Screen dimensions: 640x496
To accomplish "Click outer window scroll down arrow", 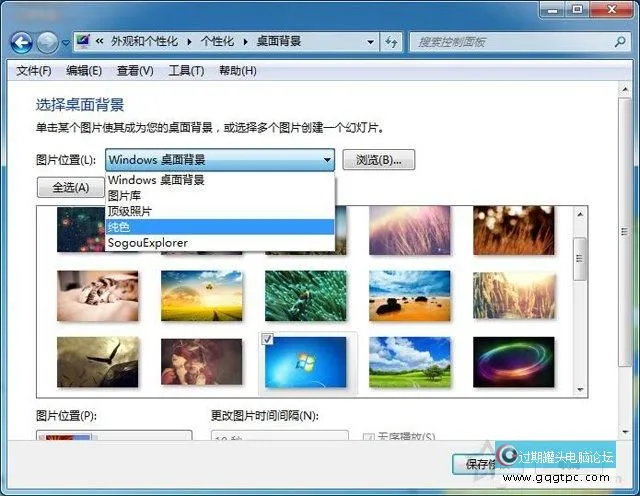I will click(625, 432).
